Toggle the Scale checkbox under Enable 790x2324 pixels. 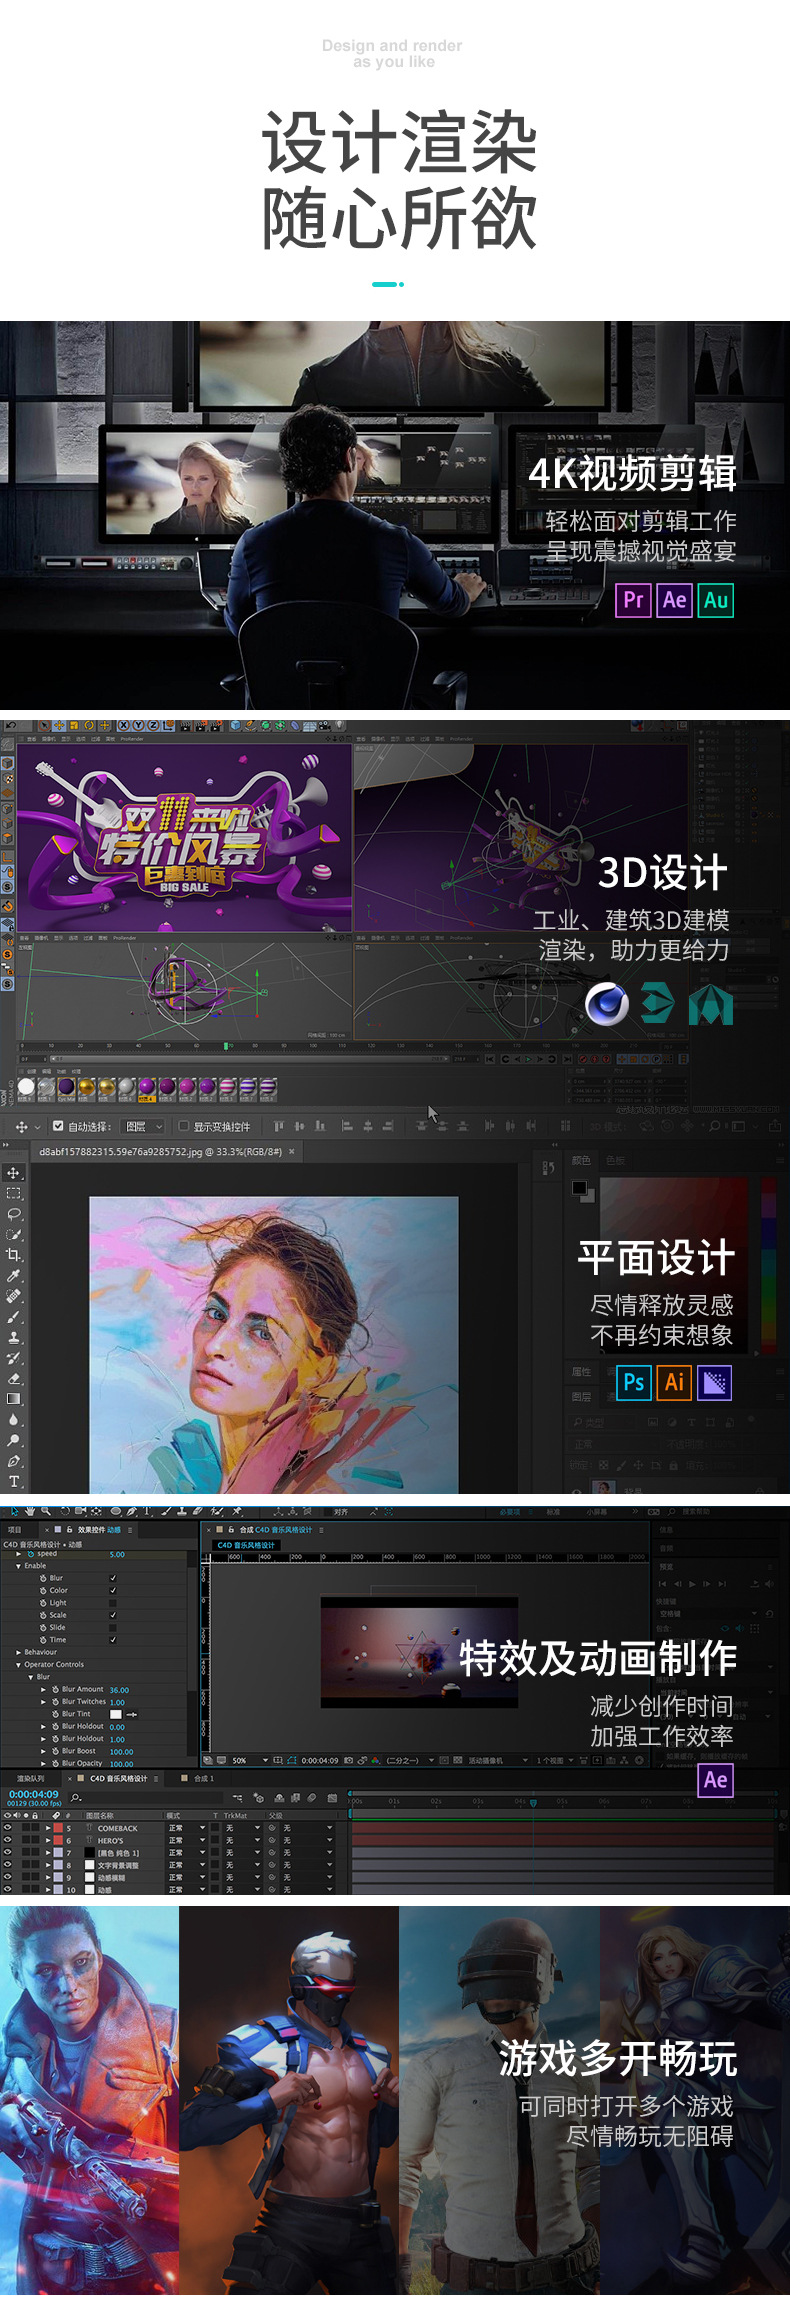(x=113, y=1614)
